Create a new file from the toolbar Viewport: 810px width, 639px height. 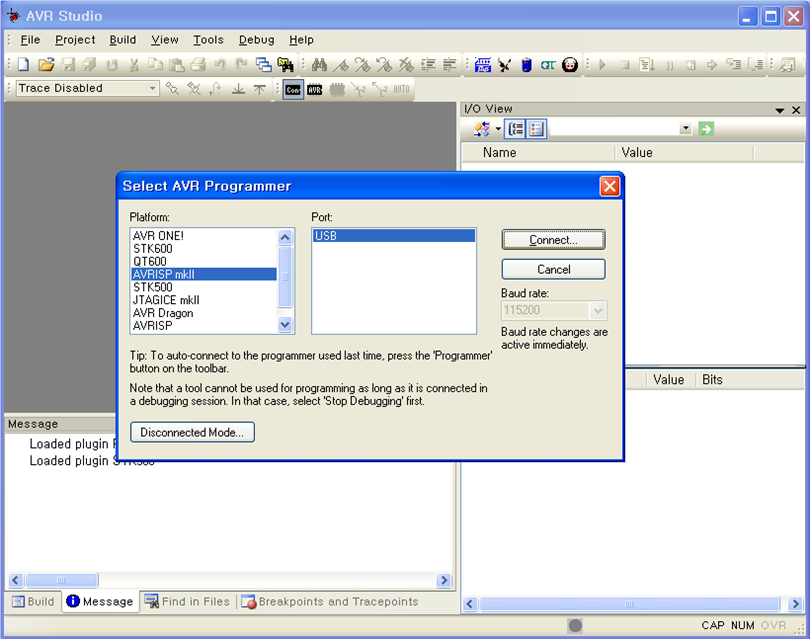coord(23,65)
